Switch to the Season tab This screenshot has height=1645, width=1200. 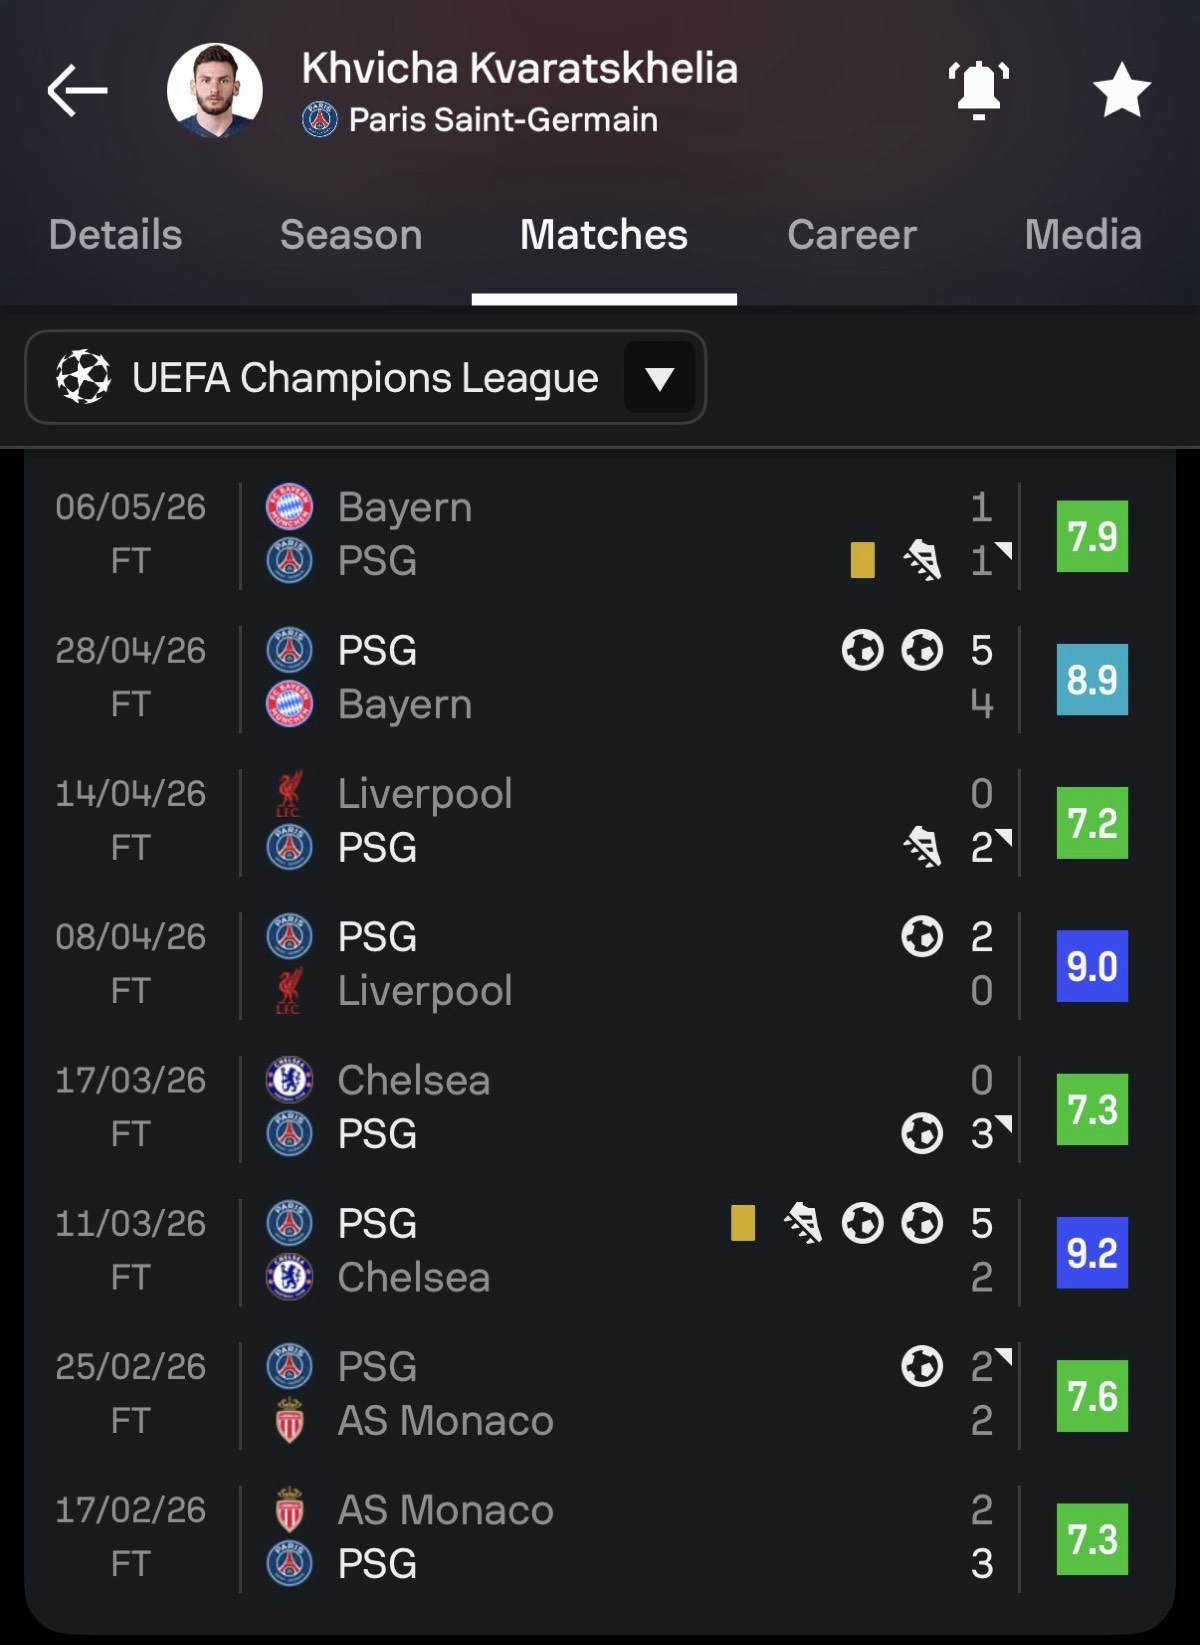pos(351,235)
